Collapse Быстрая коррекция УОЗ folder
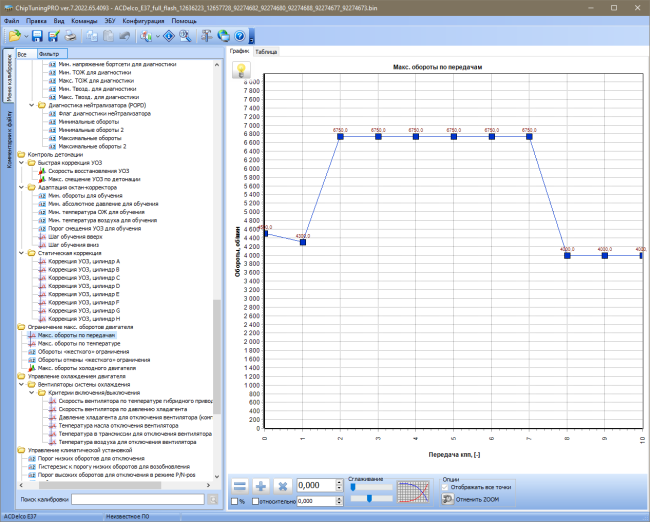Image resolution: width=650 pixels, height=522 pixels. [x=22, y=163]
